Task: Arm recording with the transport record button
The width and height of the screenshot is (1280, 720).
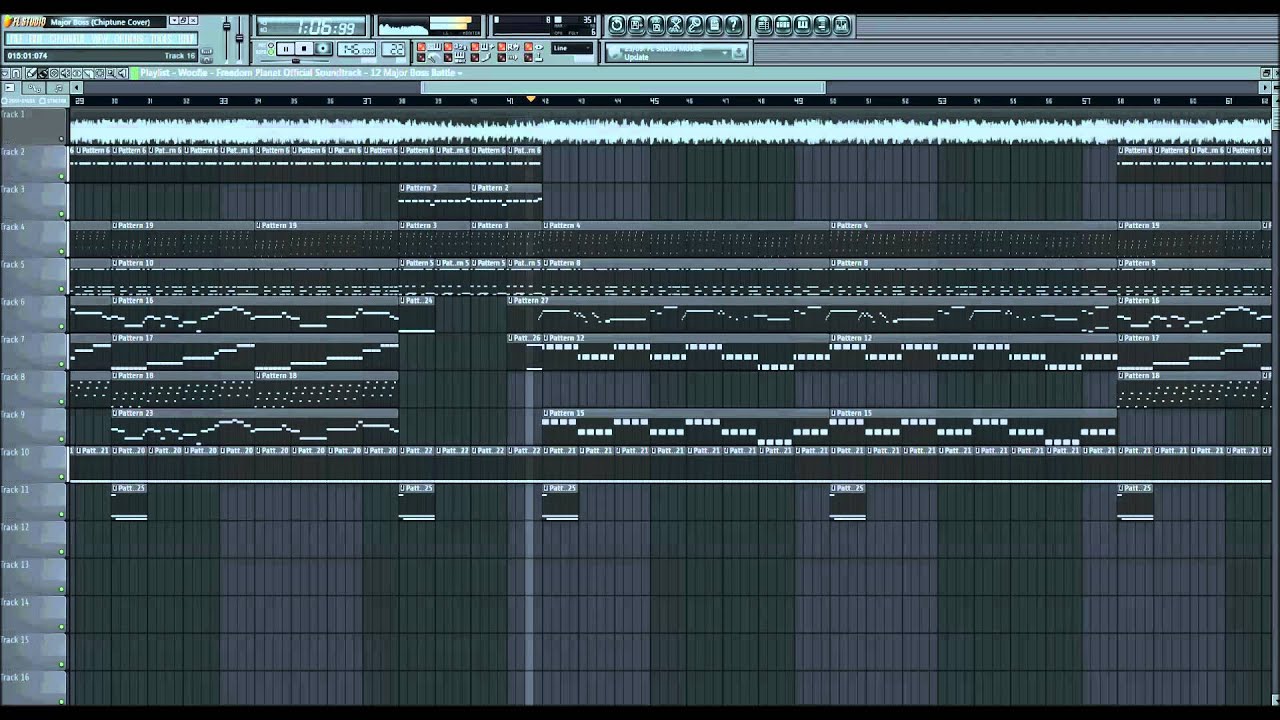Action: point(323,49)
